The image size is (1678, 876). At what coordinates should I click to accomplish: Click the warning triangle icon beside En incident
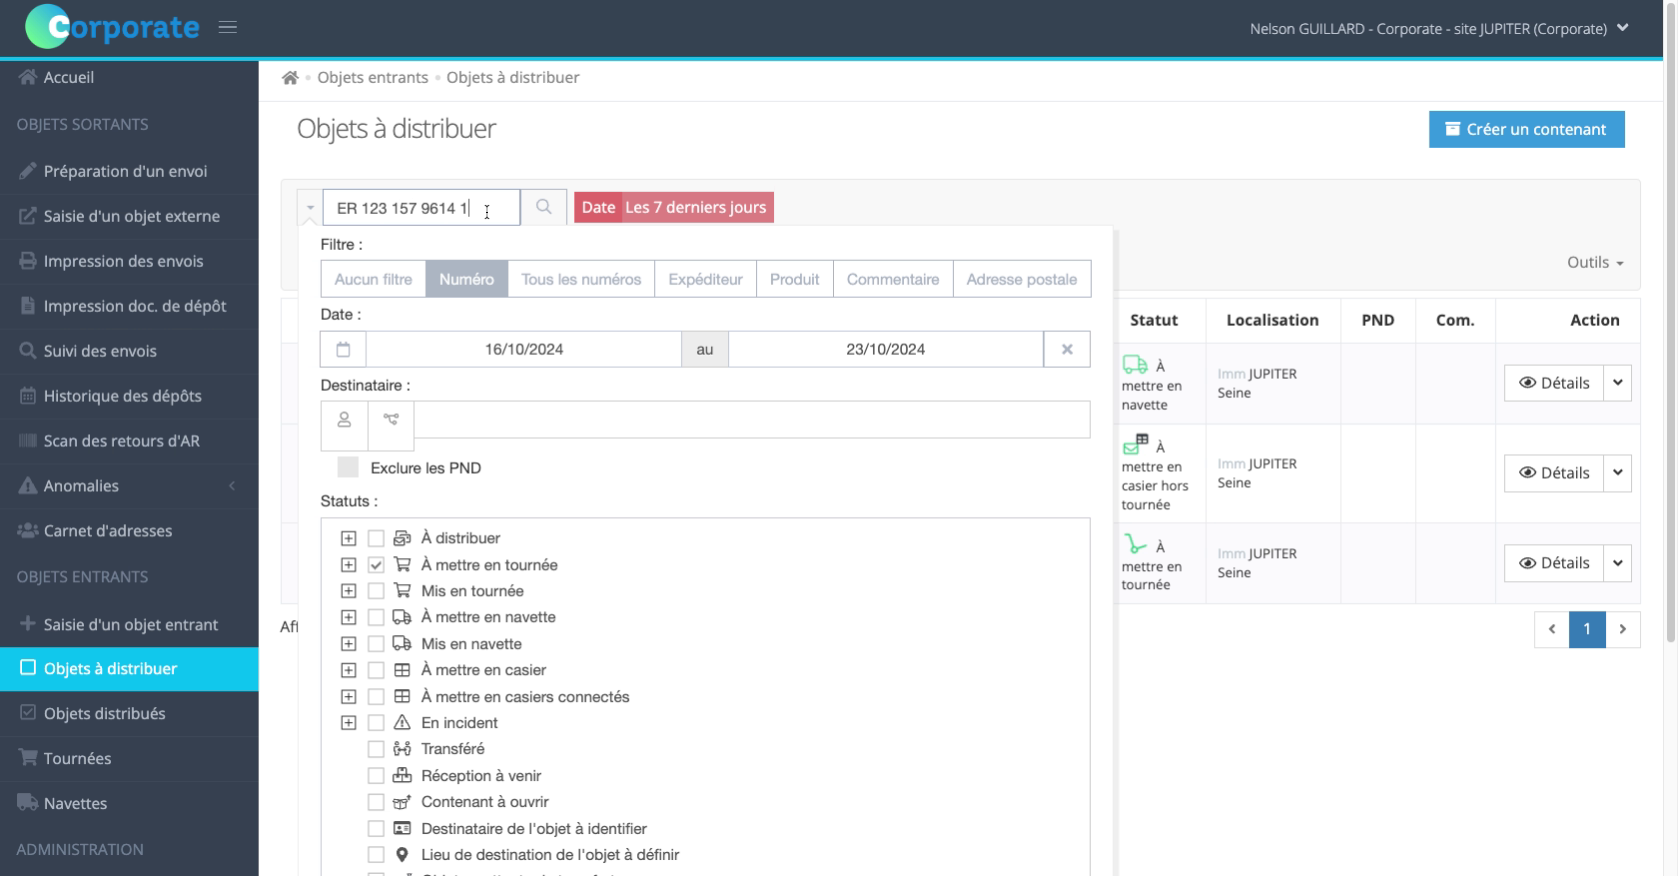tap(402, 723)
